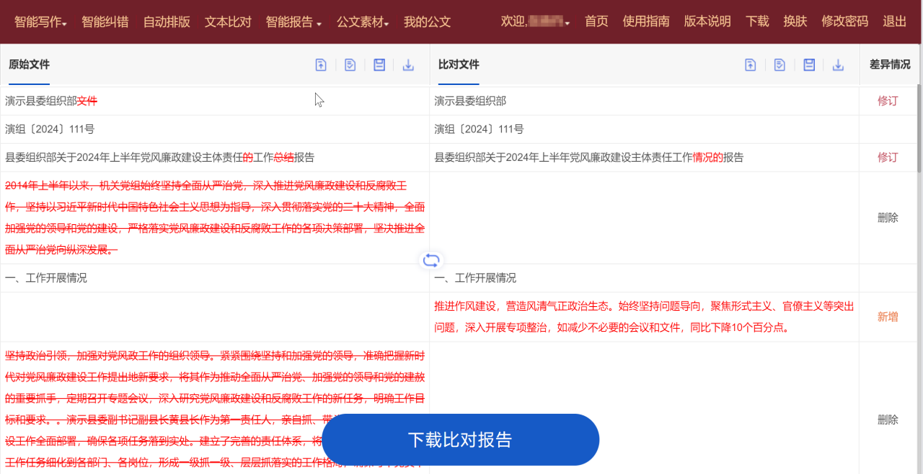Upload a file in the 原始文件 panel
The height and width of the screenshot is (474, 924).
[321, 65]
